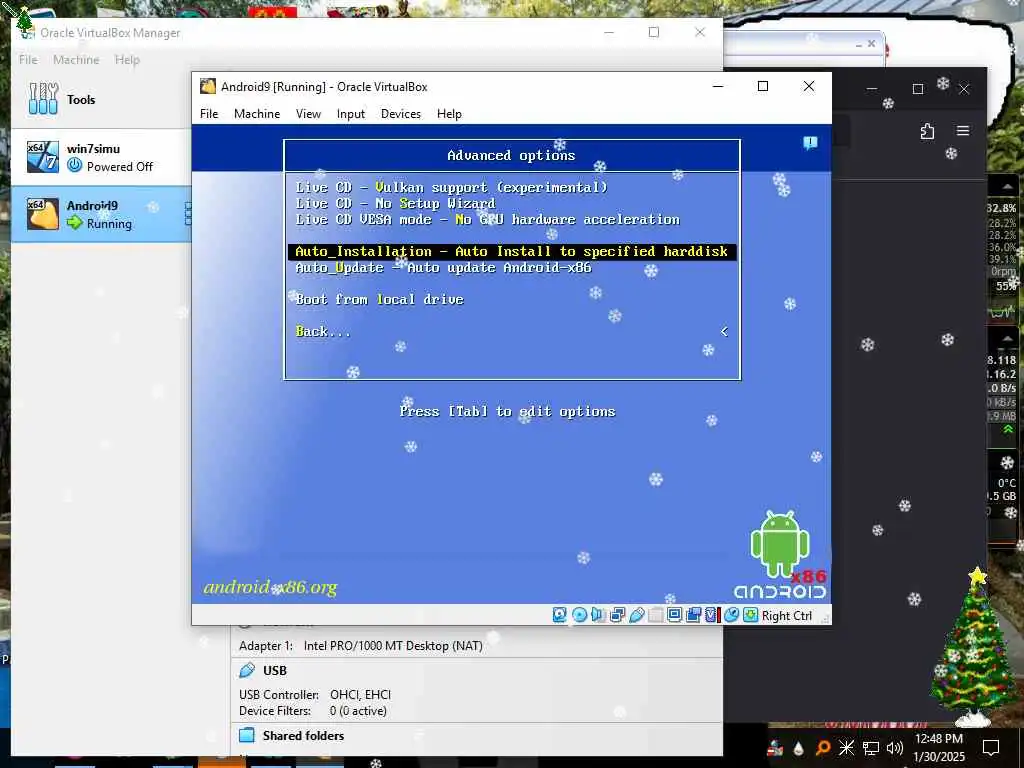Click the keyboard capture green arrow indicator
Screen dimensions: 1024x768
(751, 615)
